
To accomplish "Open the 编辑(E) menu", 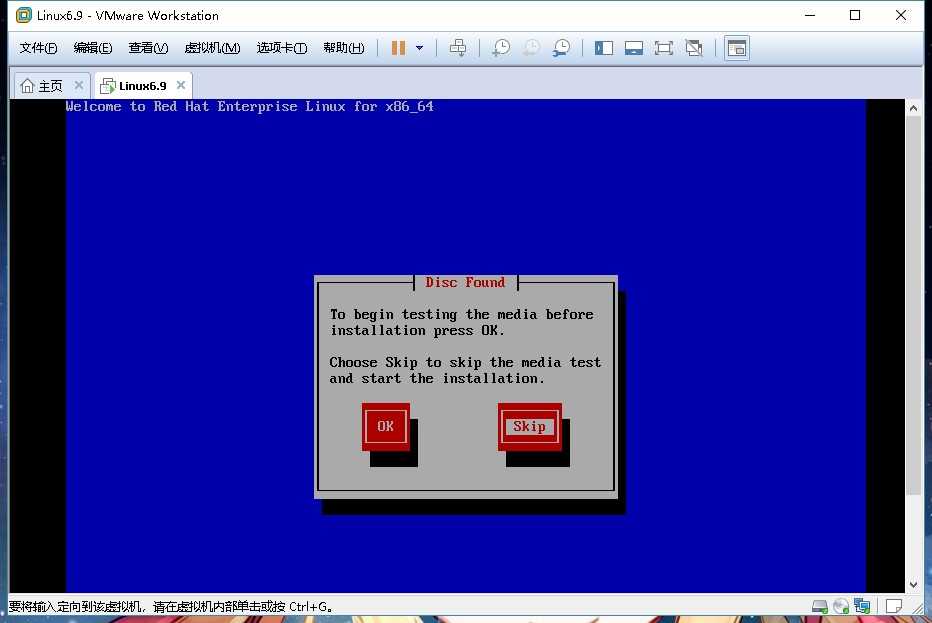I will pyautogui.click(x=93, y=48).
